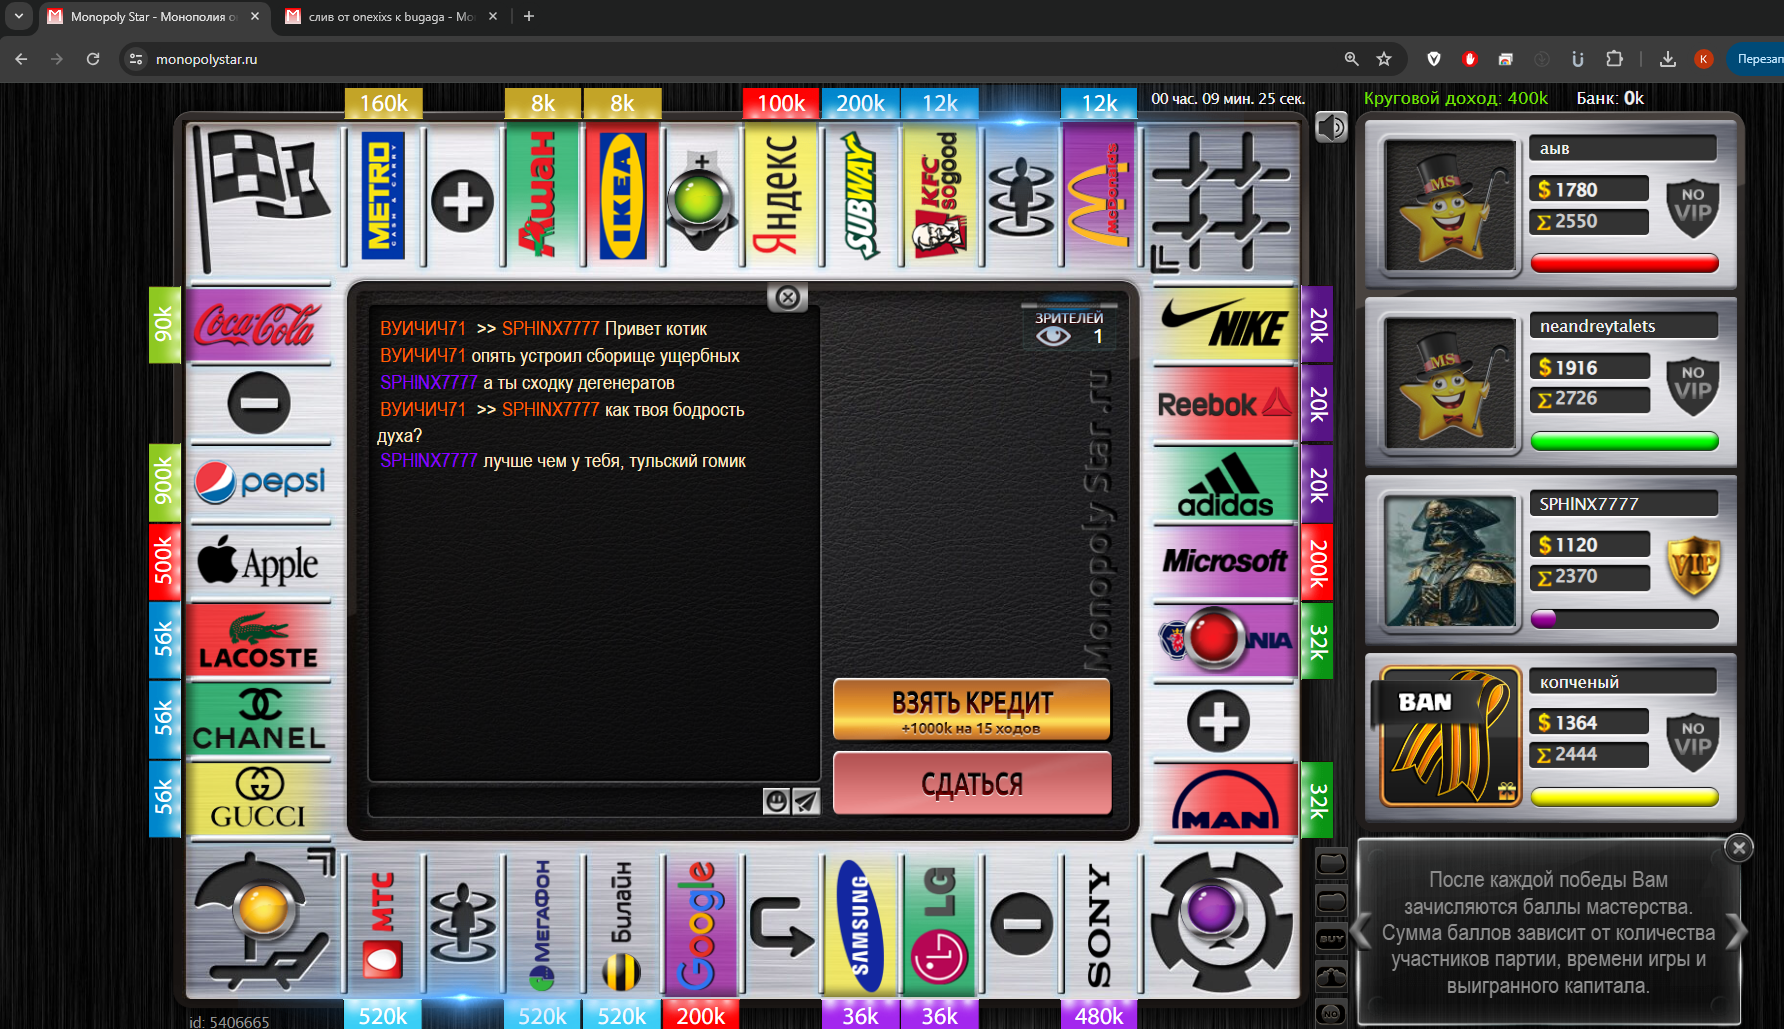
Task: Select the KFC board cell
Action: pyautogui.click(x=940, y=195)
